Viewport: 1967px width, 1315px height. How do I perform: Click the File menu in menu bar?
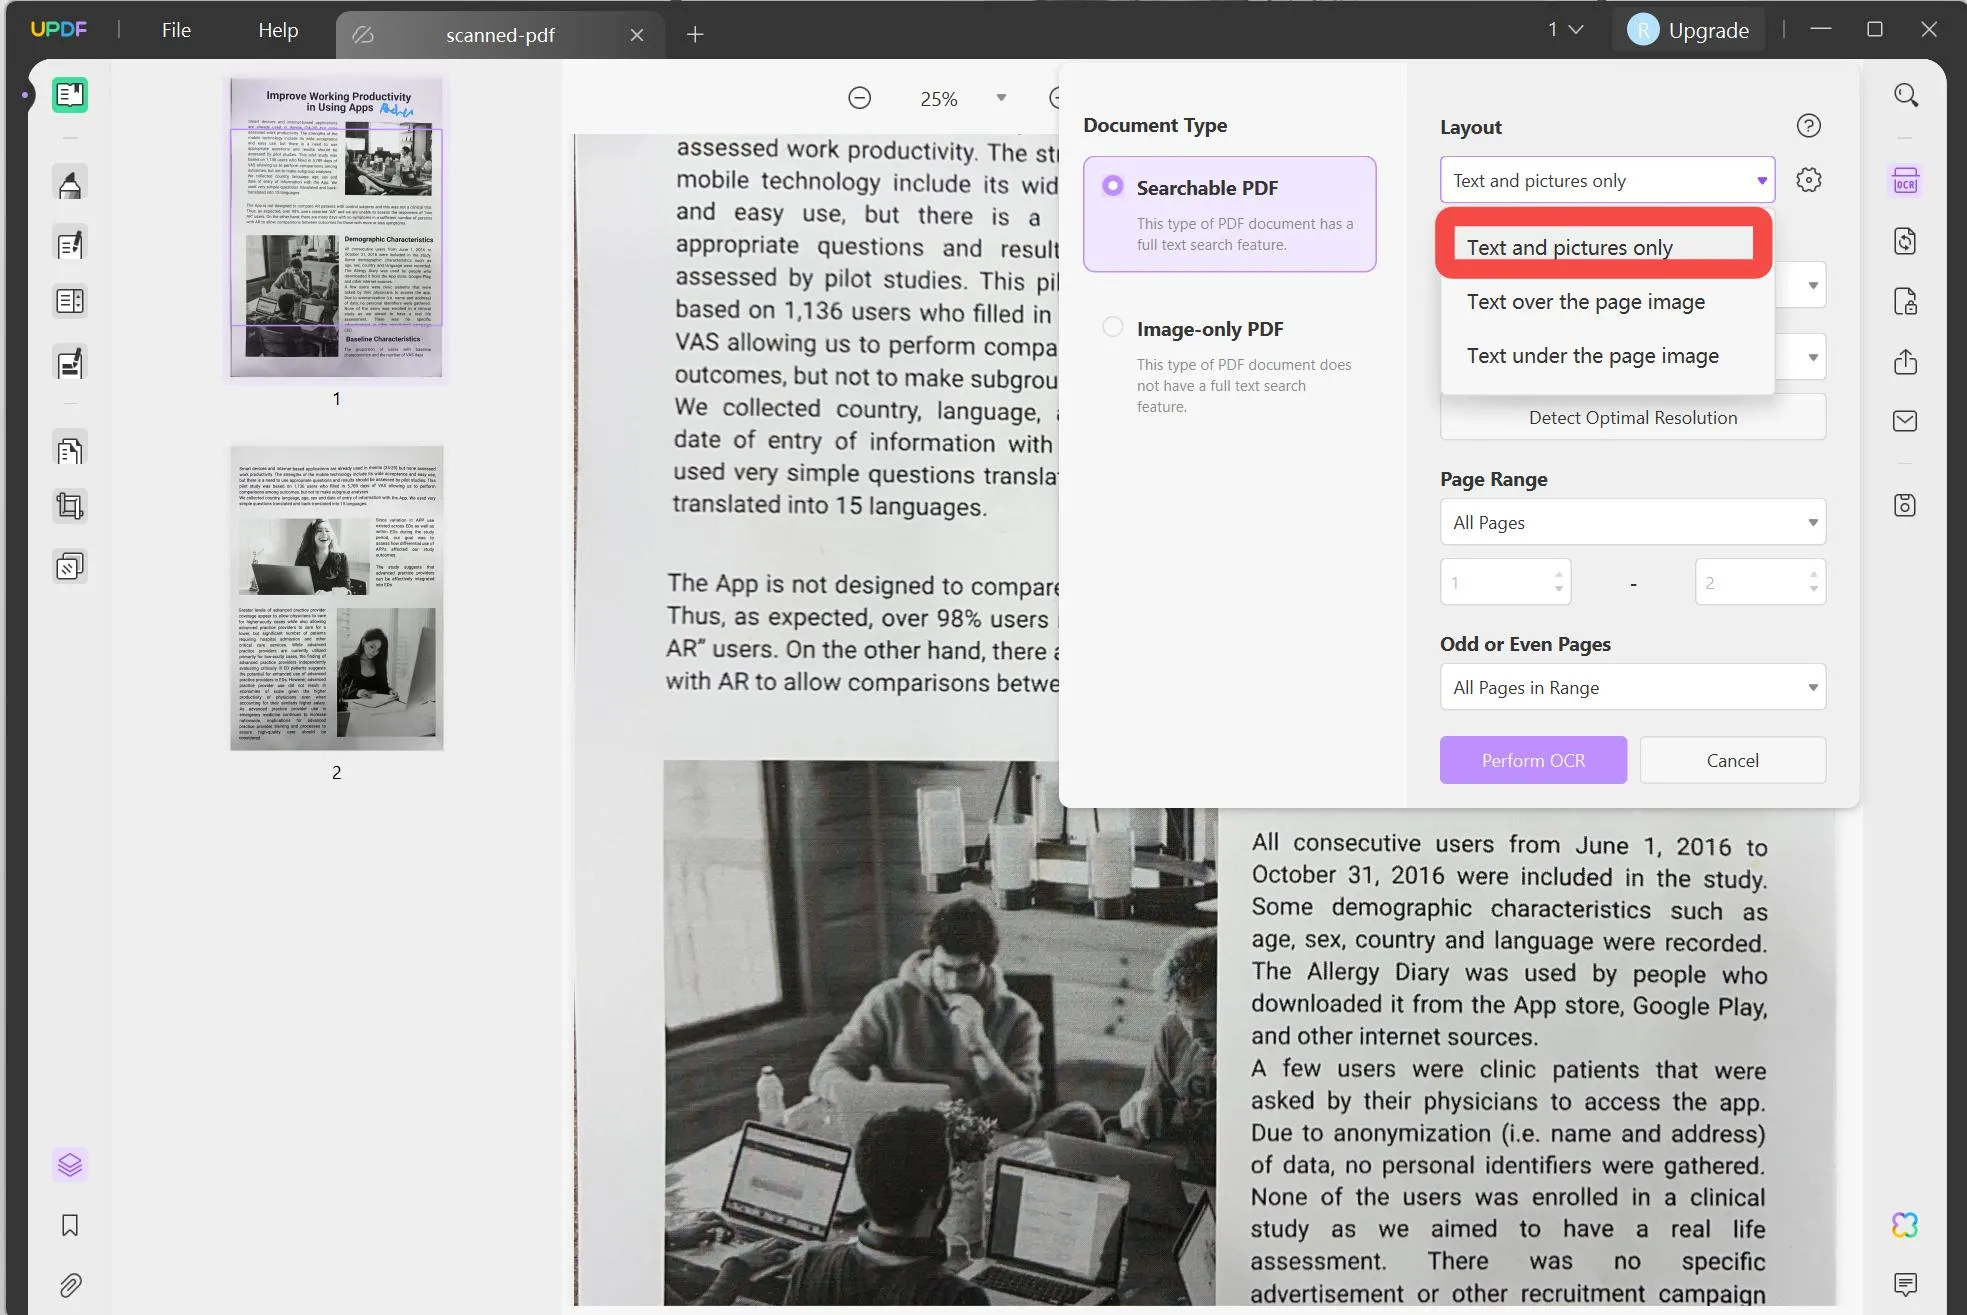pos(175,29)
